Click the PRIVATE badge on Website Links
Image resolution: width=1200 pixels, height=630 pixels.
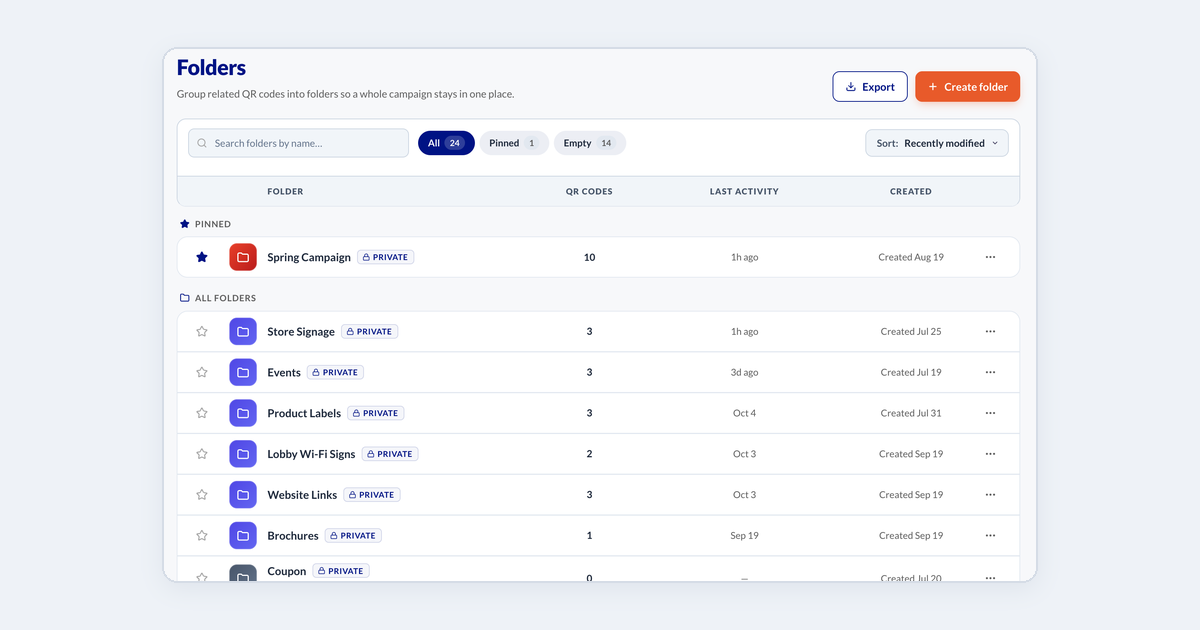click(x=372, y=495)
